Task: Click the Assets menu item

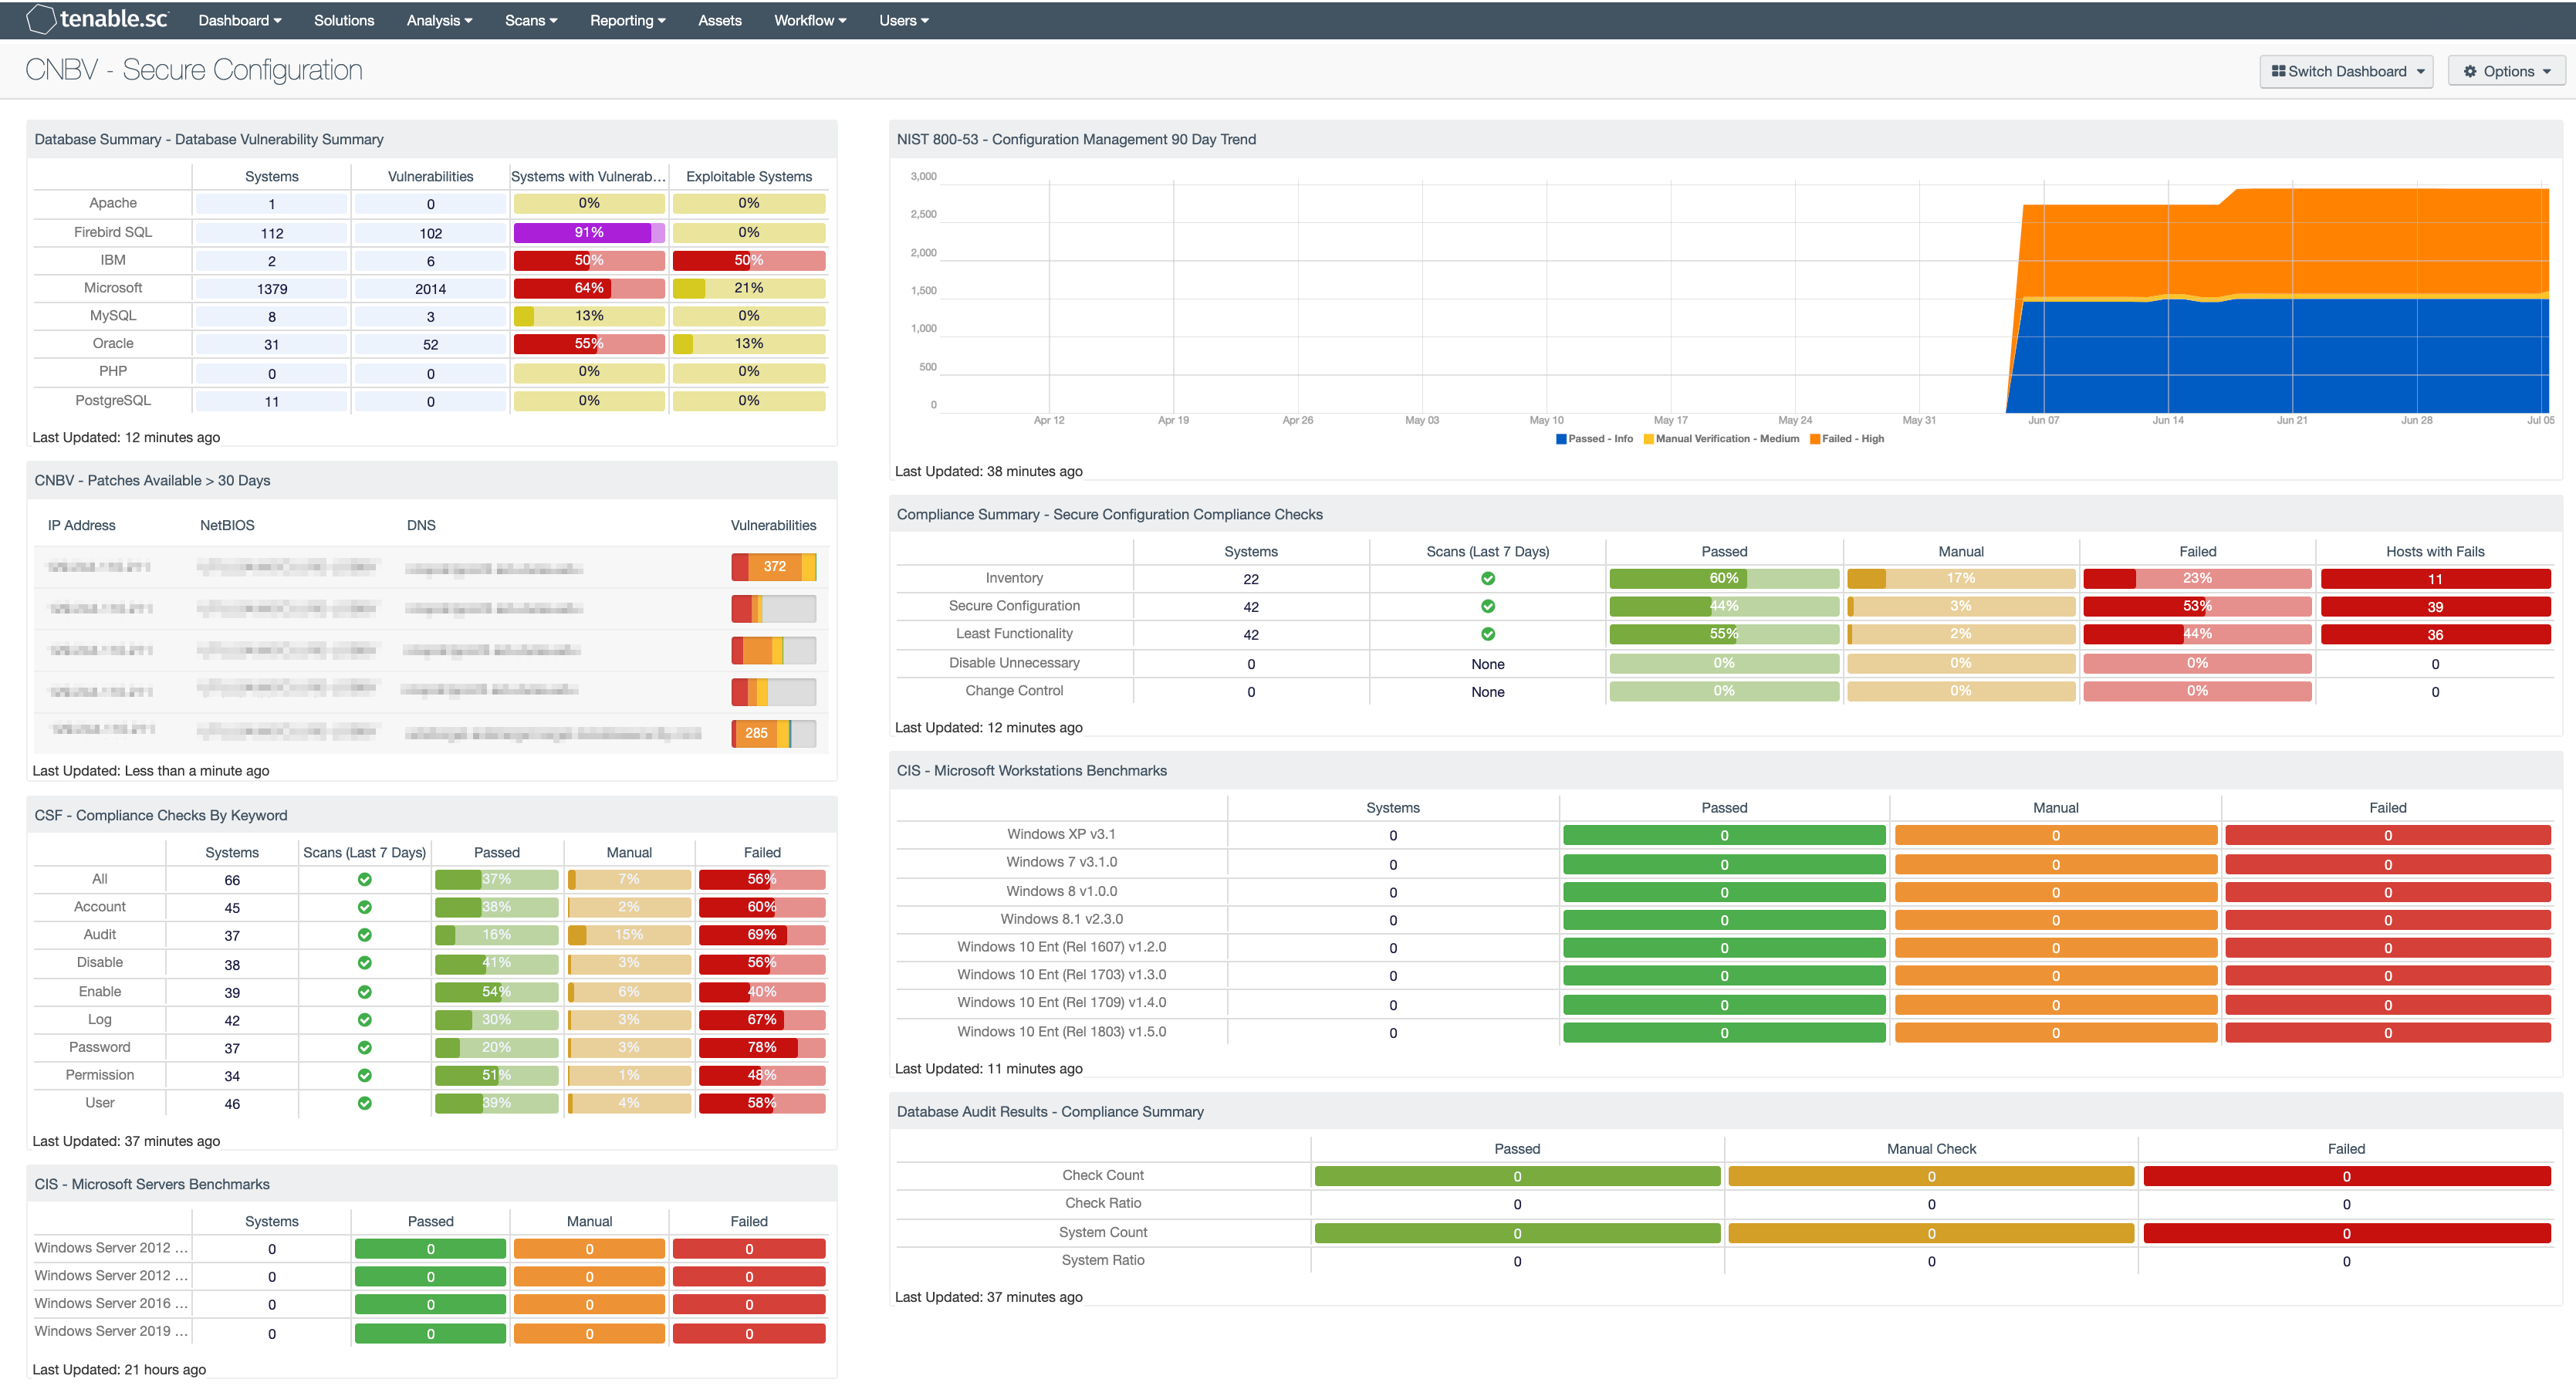Action: tap(718, 19)
